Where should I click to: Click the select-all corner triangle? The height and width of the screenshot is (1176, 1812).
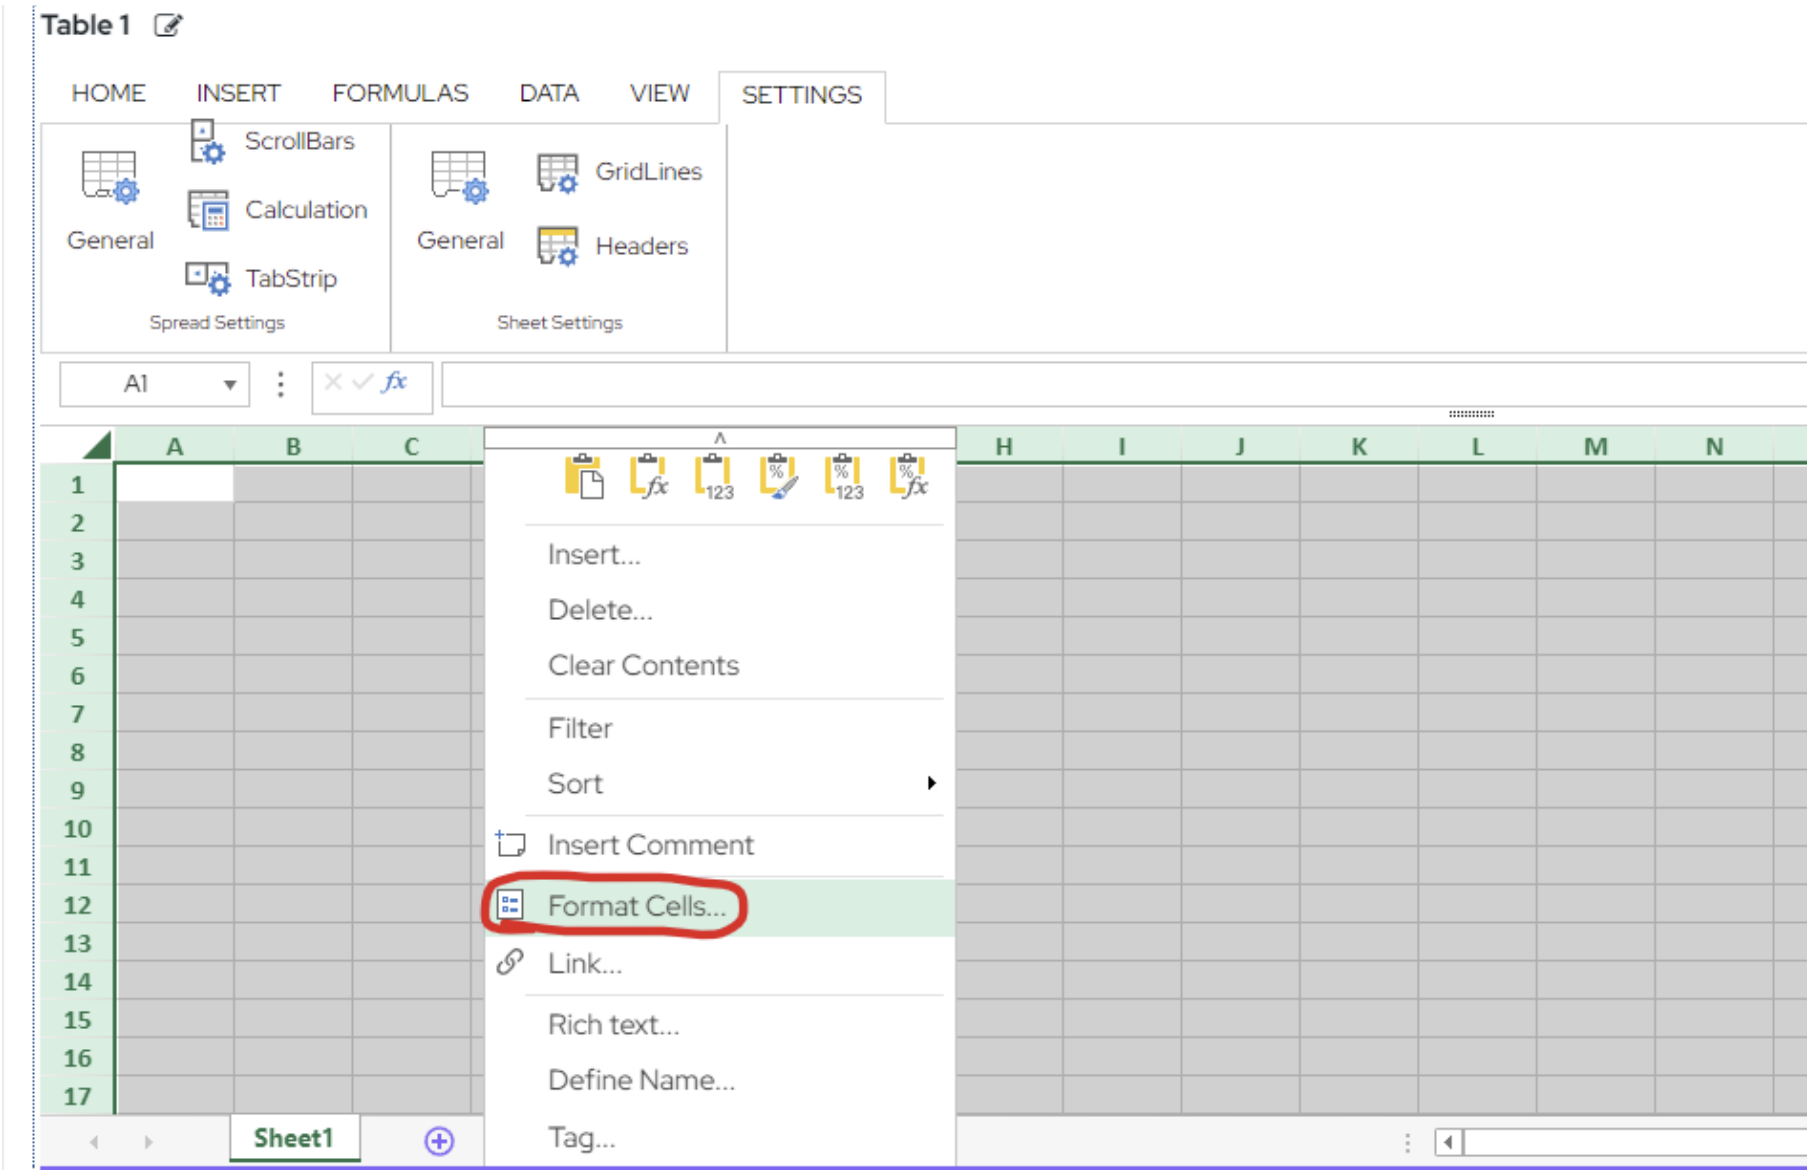click(97, 446)
